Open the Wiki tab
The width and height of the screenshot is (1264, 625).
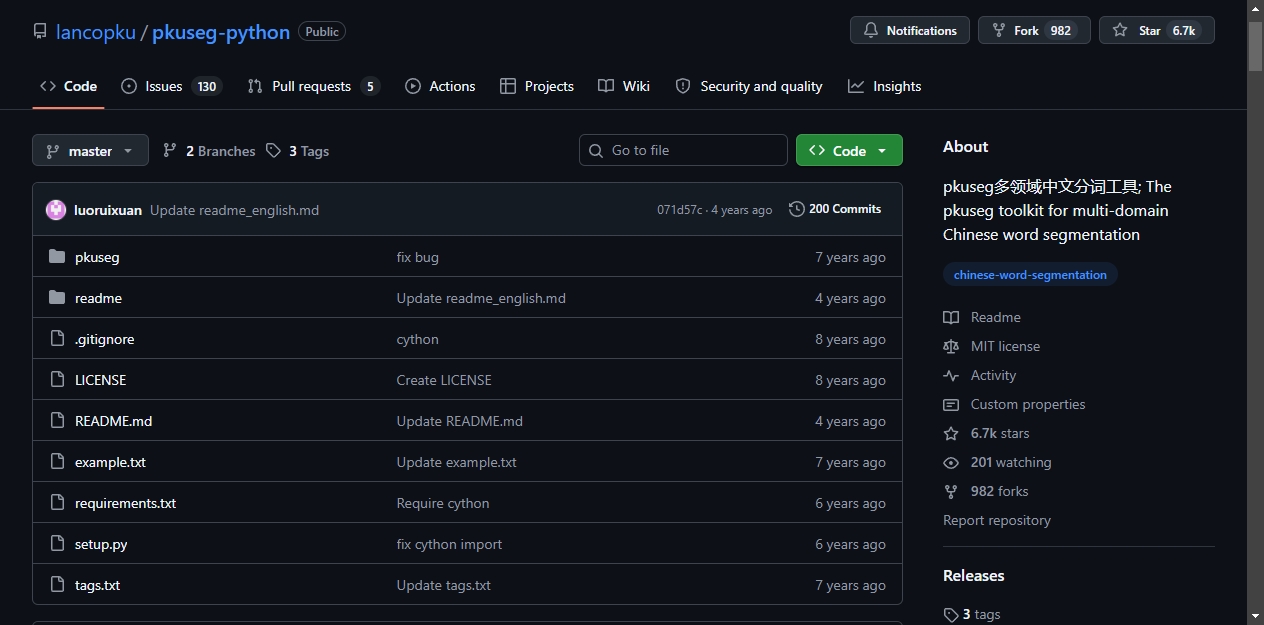click(x=624, y=86)
